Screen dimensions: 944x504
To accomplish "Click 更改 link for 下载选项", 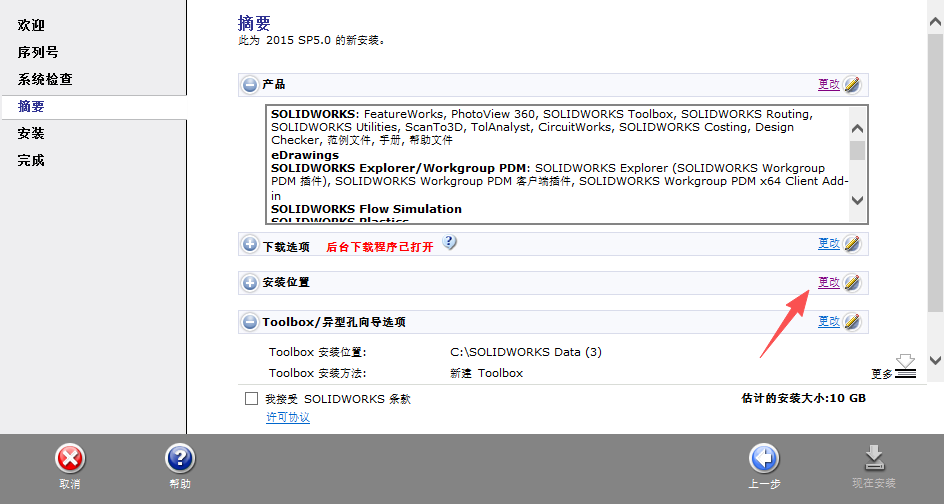I will (828, 243).
